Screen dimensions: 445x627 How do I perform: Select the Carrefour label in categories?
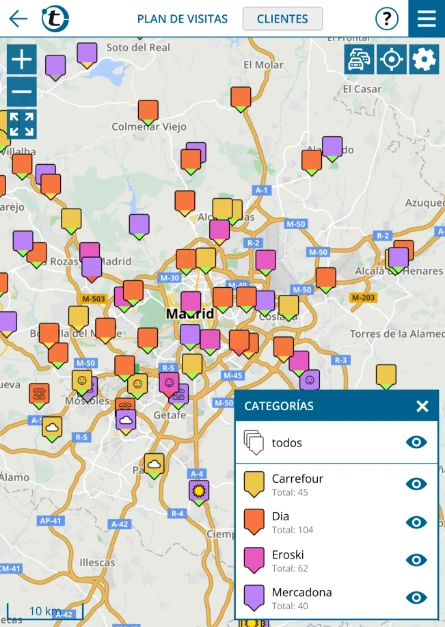pos(297,479)
